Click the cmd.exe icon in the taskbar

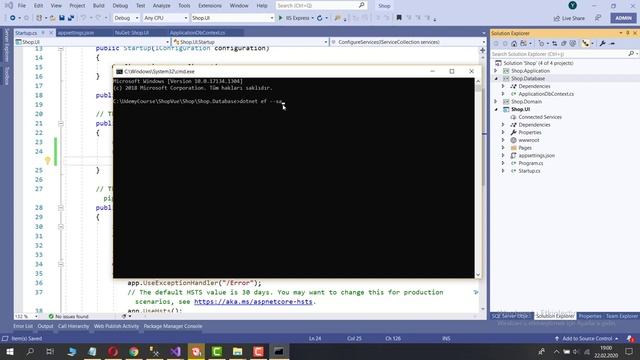279,351
